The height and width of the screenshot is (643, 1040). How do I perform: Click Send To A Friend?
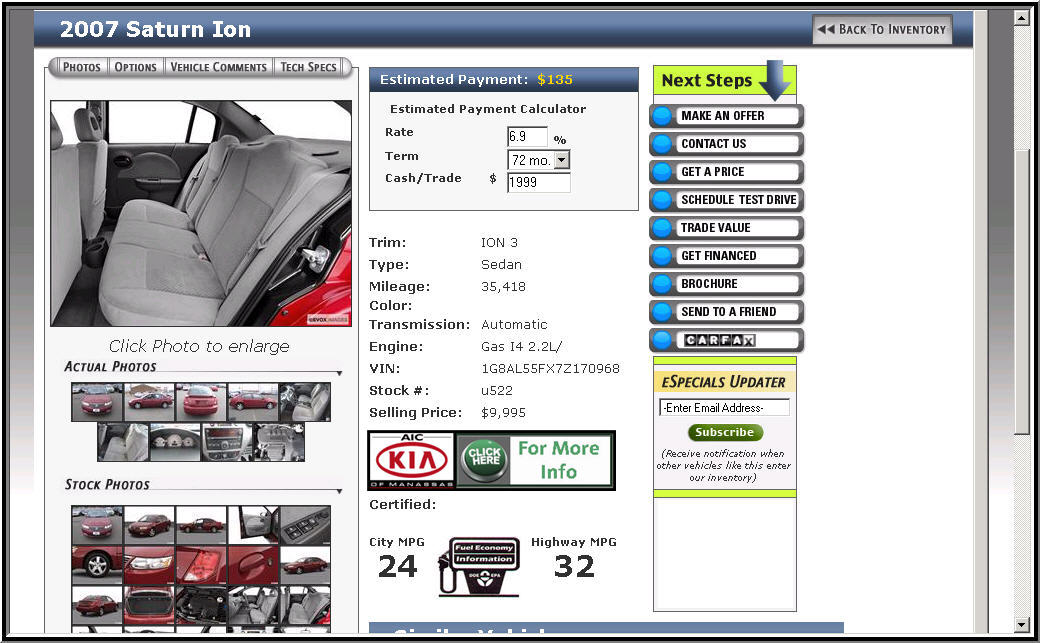[x=726, y=312]
